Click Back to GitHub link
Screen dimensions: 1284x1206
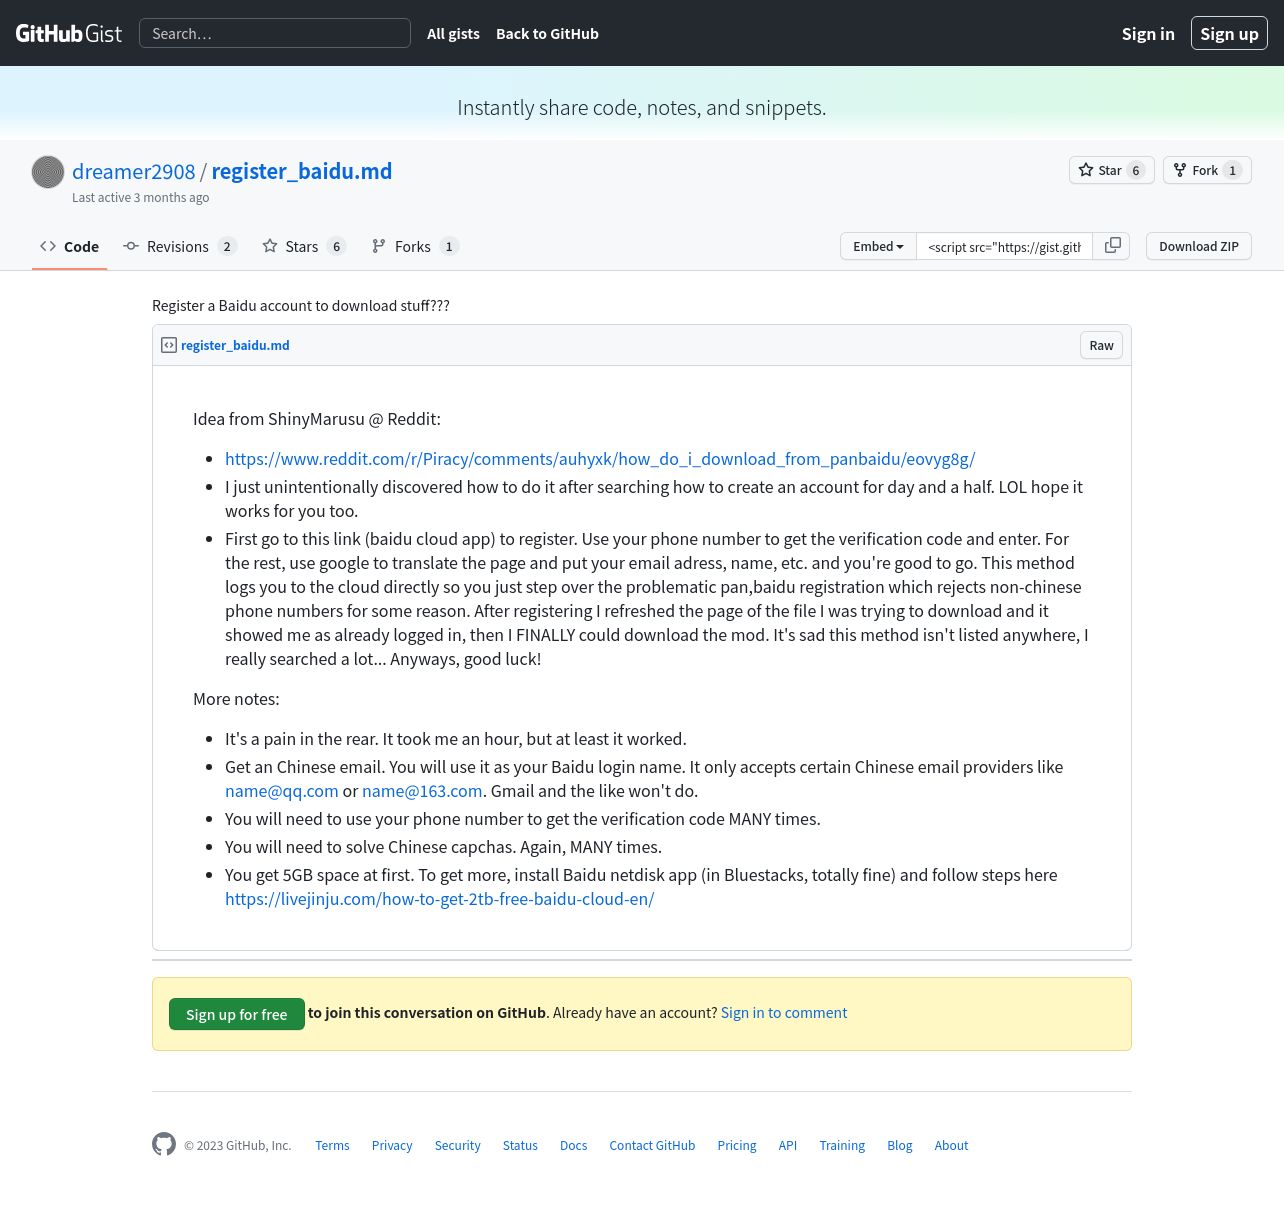click(547, 33)
